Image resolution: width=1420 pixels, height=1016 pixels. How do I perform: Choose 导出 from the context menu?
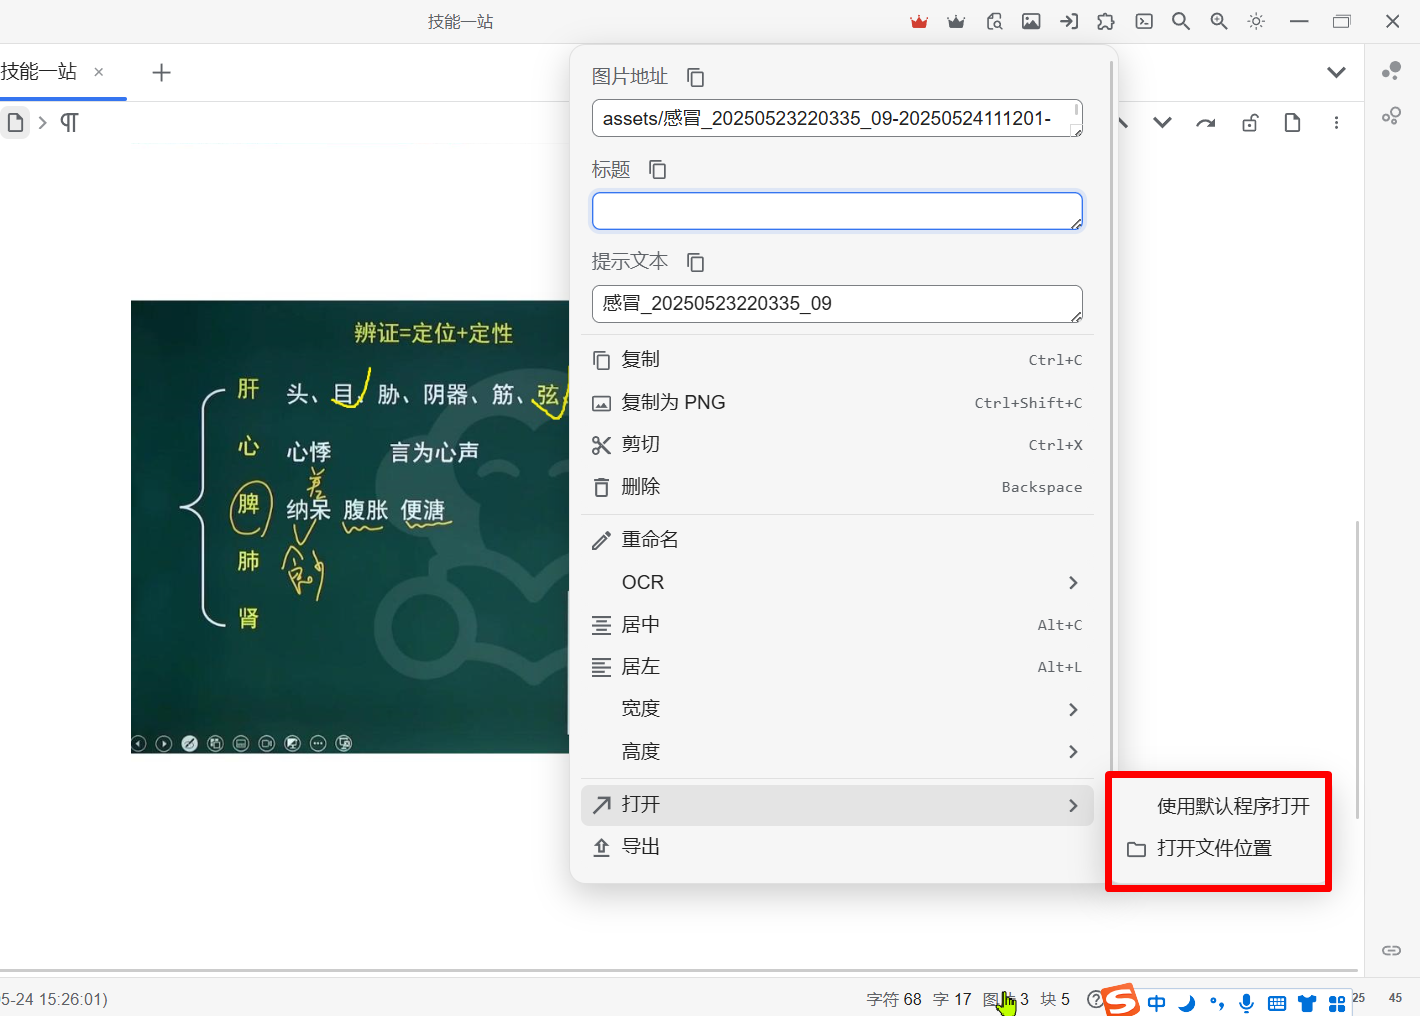(x=837, y=847)
